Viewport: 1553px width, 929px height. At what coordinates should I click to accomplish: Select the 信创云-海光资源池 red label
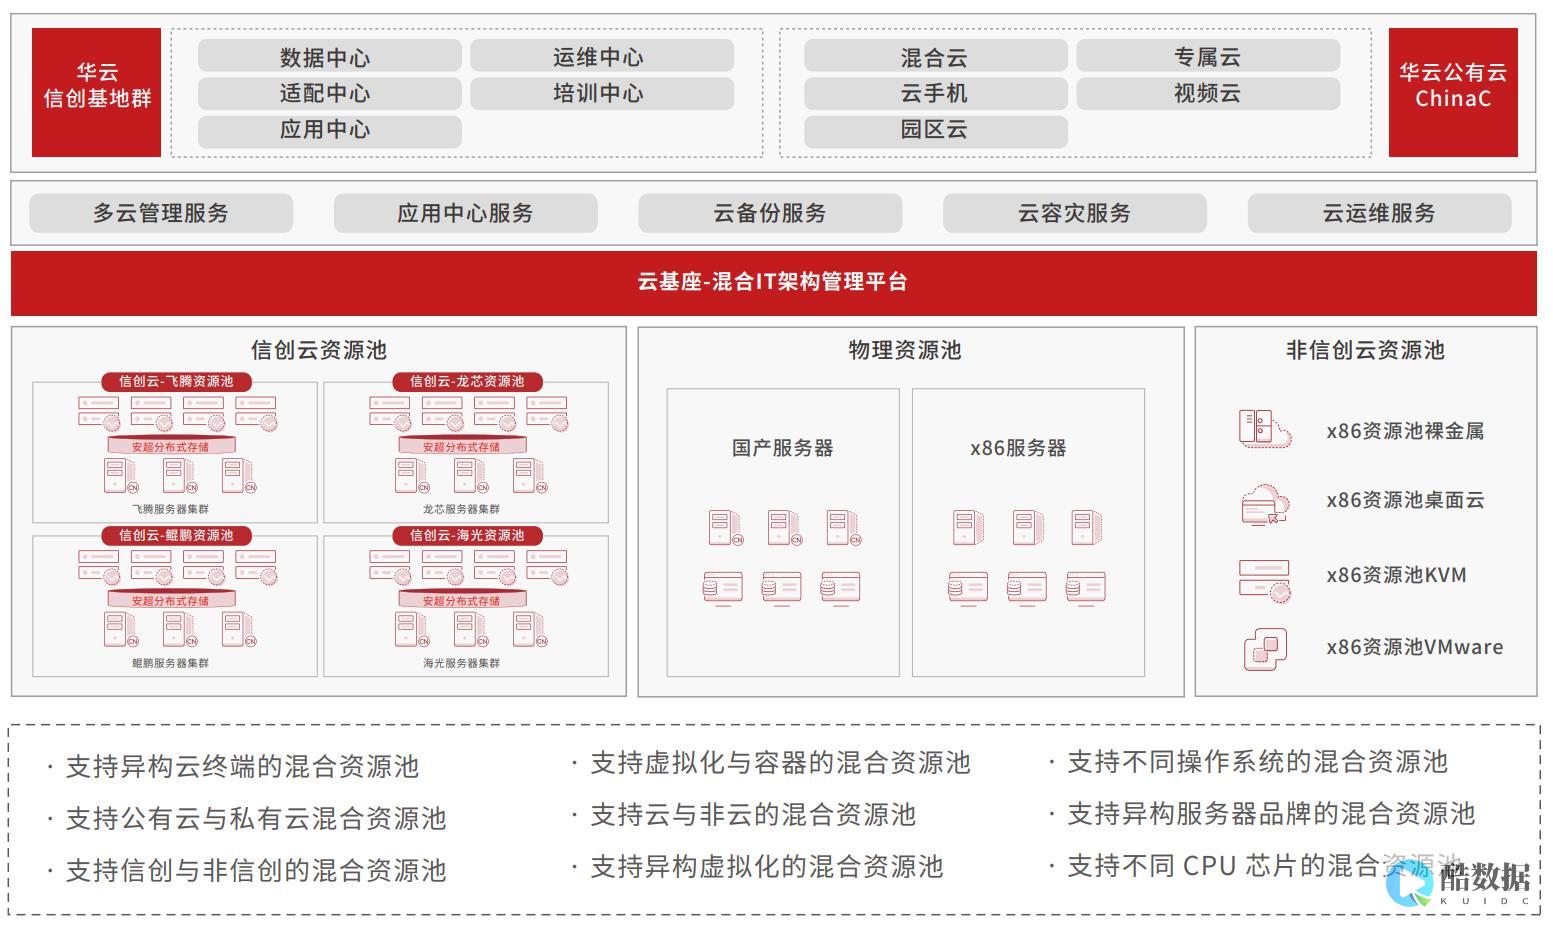[467, 535]
